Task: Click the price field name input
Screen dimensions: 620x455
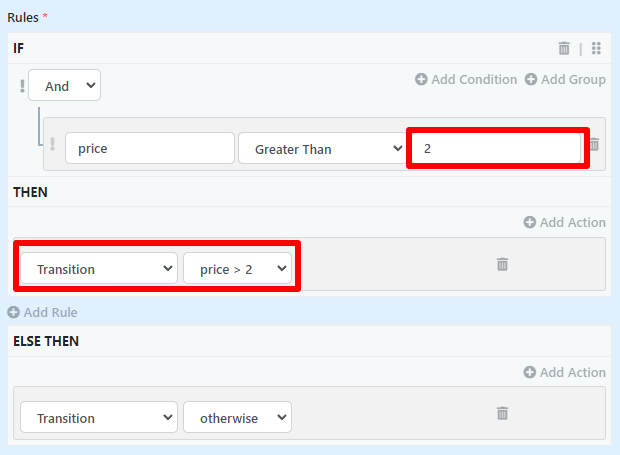Action: [149, 149]
